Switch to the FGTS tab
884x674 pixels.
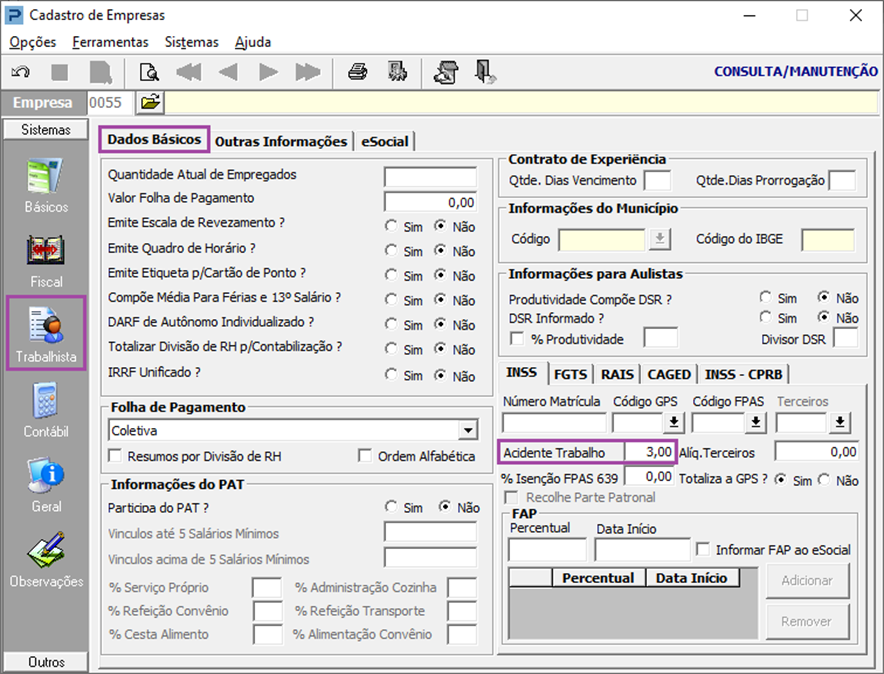pos(570,374)
